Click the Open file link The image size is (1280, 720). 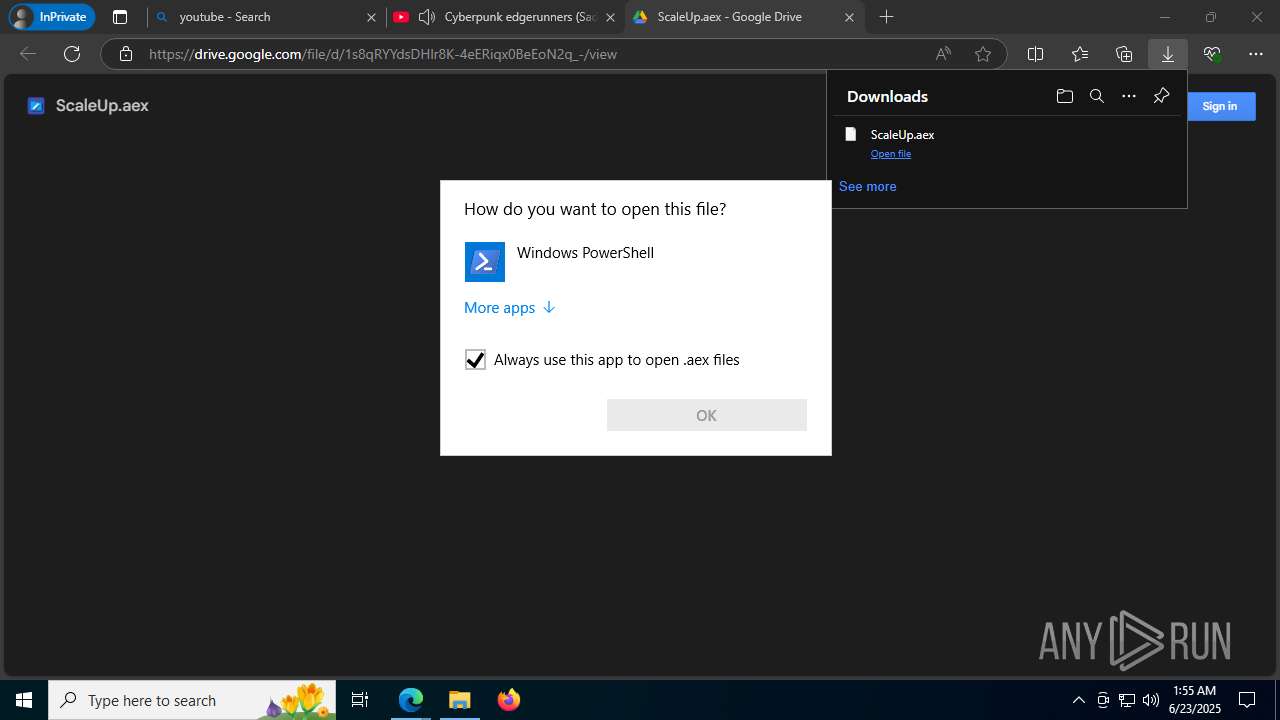890,154
